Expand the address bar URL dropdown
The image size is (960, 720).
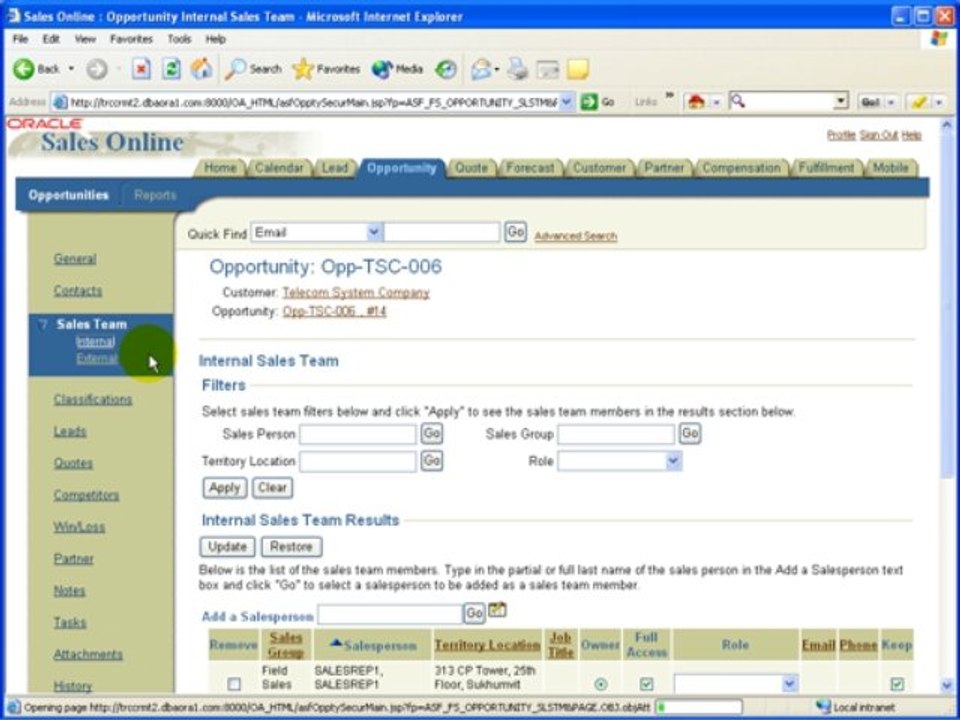567,102
